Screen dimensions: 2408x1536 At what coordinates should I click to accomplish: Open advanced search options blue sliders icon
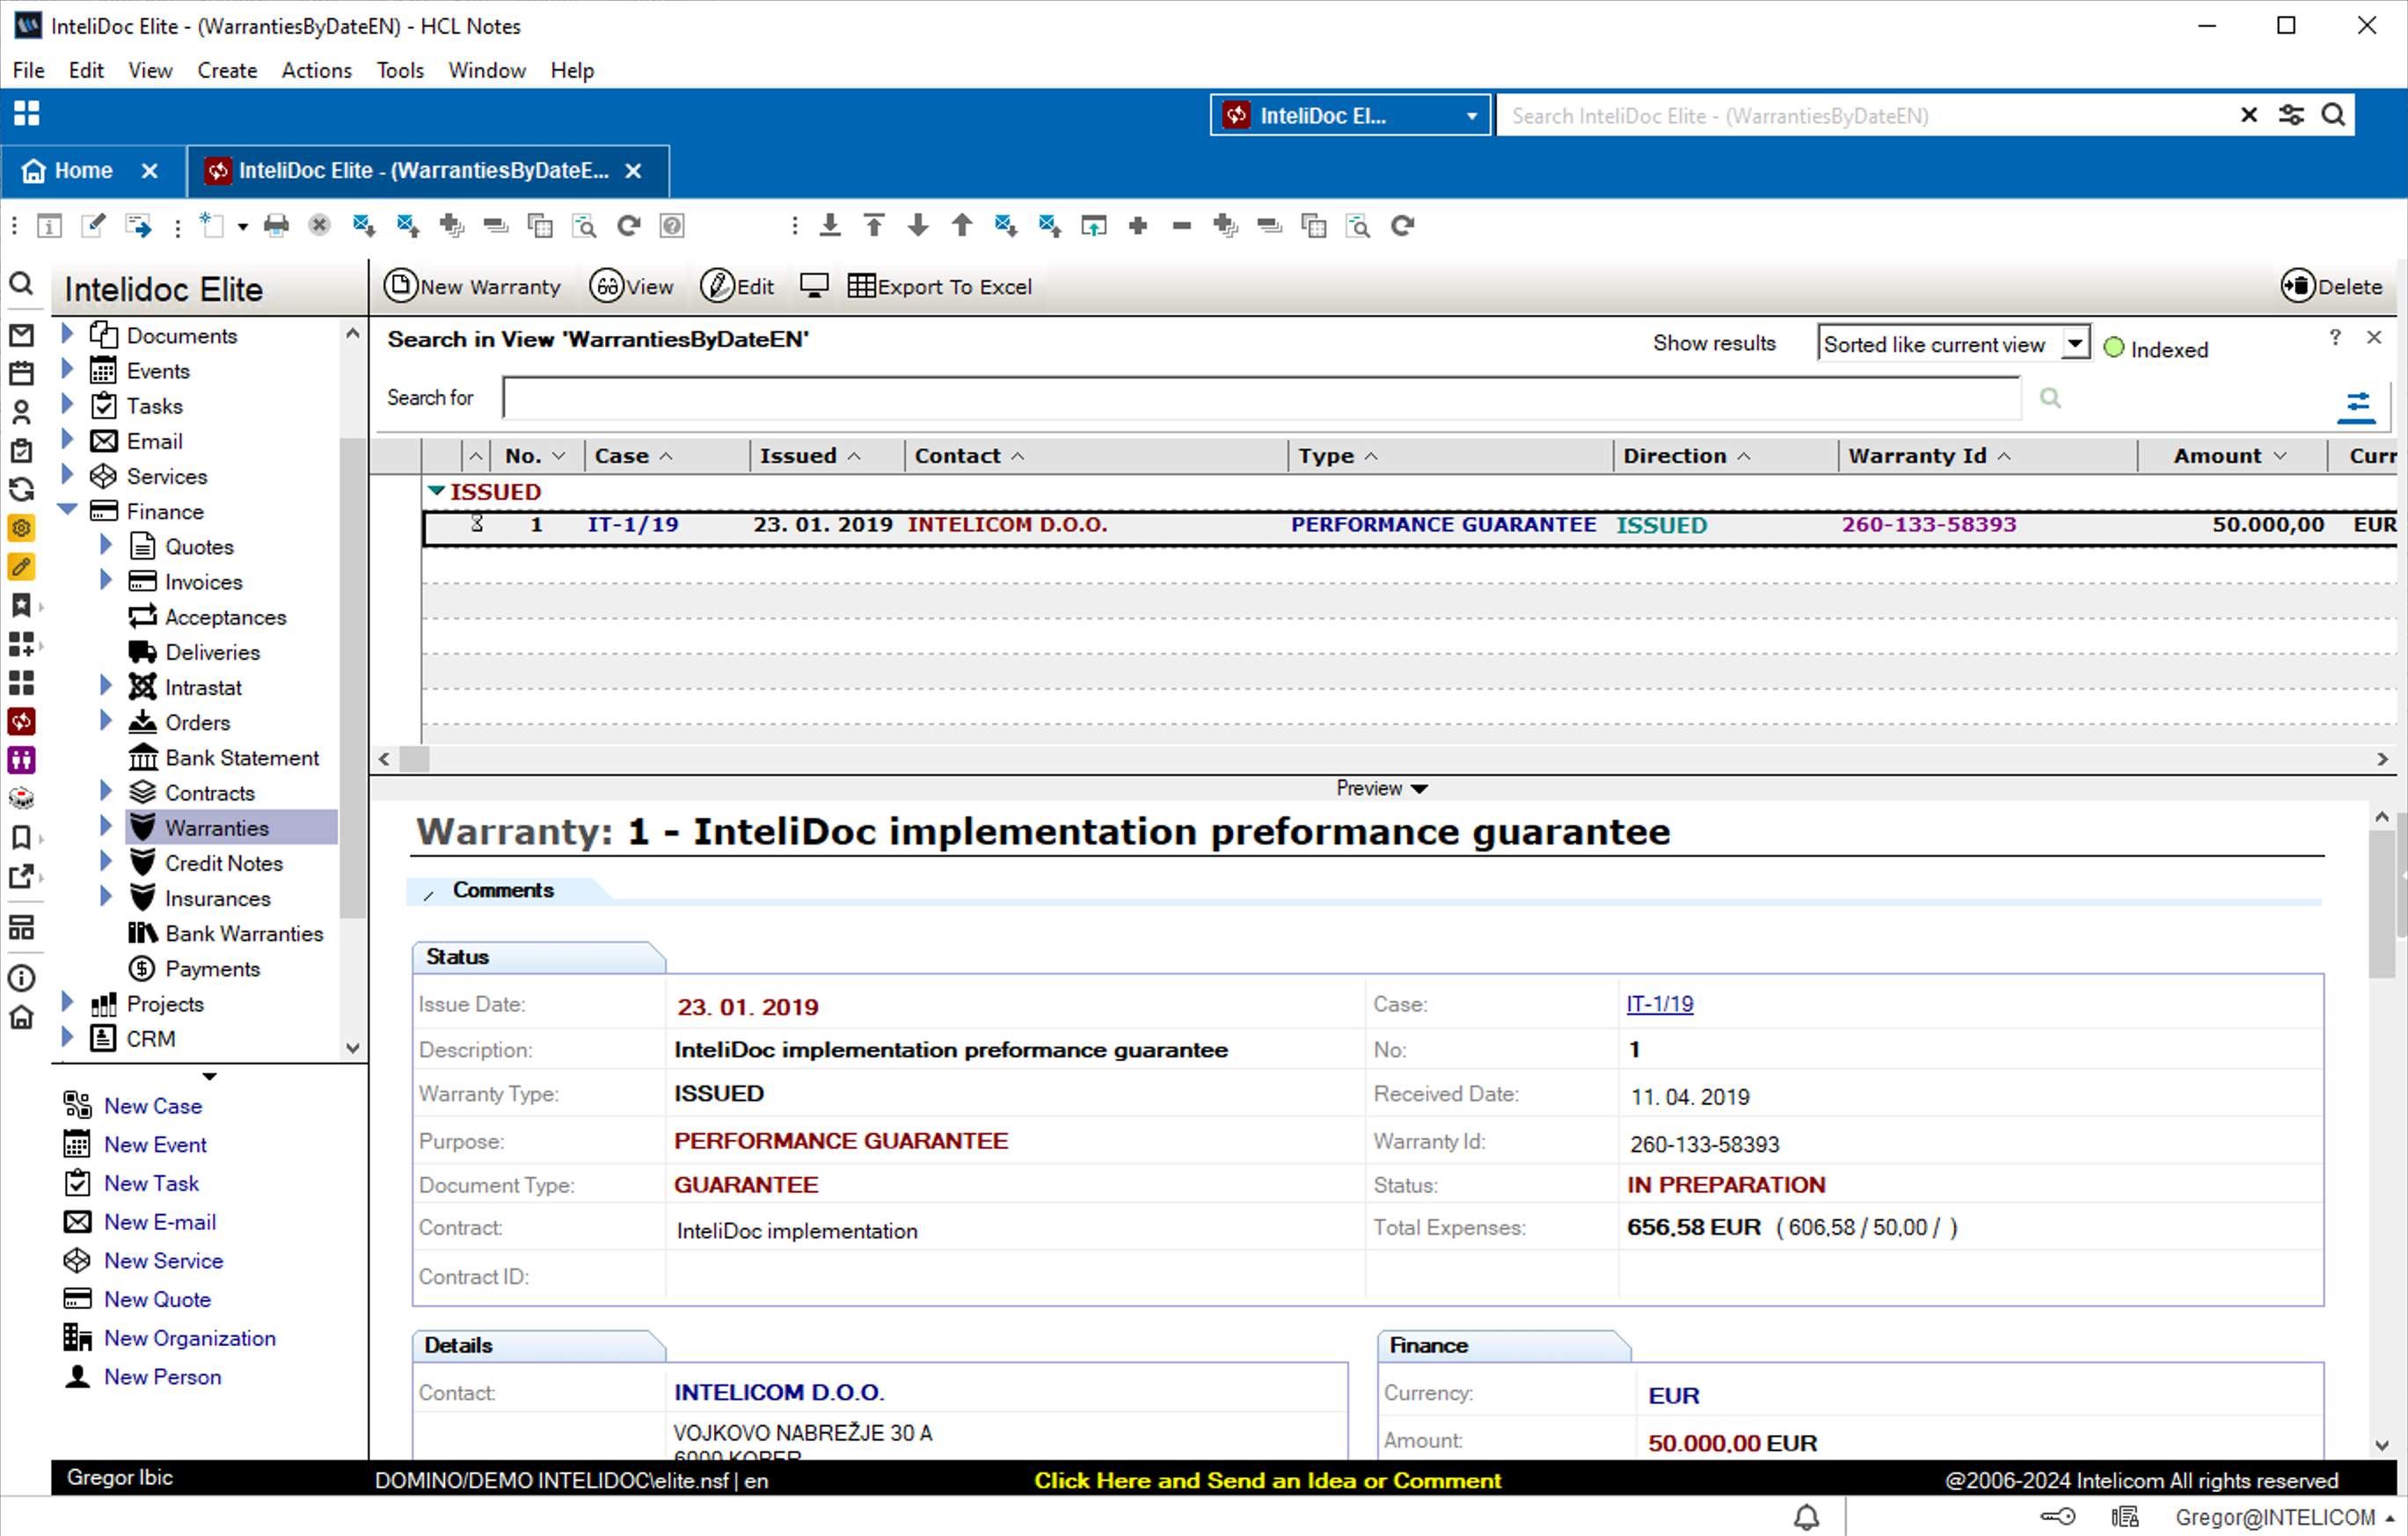click(2357, 405)
